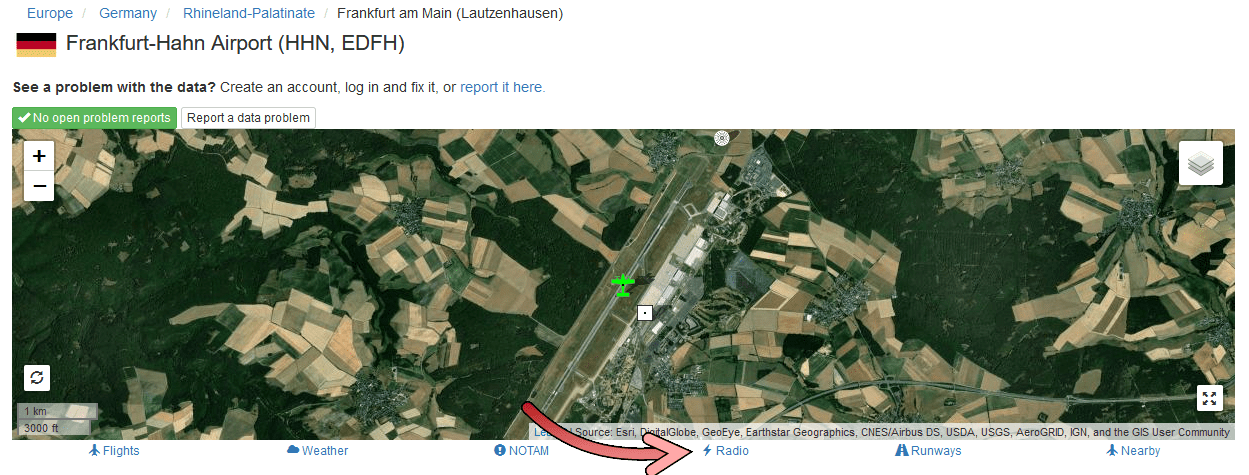
Task: Go to Europe breadcrumb link
Action: 50,14
